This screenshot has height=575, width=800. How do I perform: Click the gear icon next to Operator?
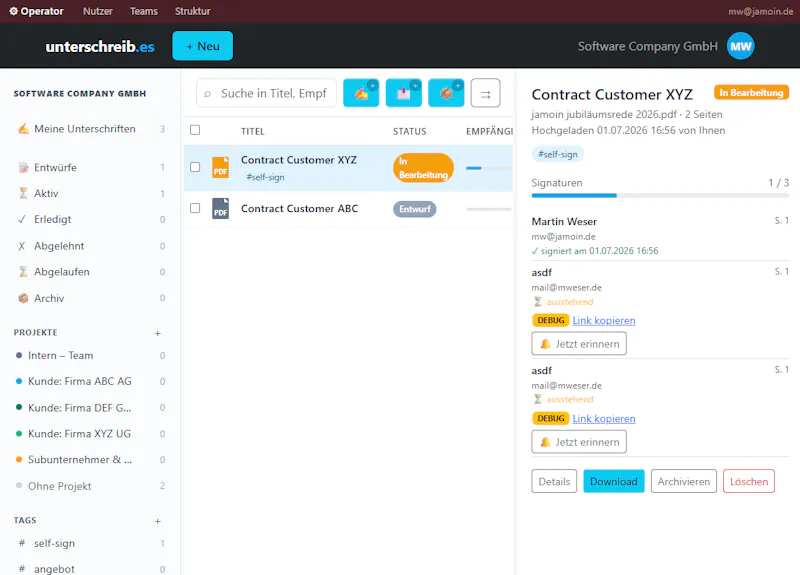pos(13,11)
